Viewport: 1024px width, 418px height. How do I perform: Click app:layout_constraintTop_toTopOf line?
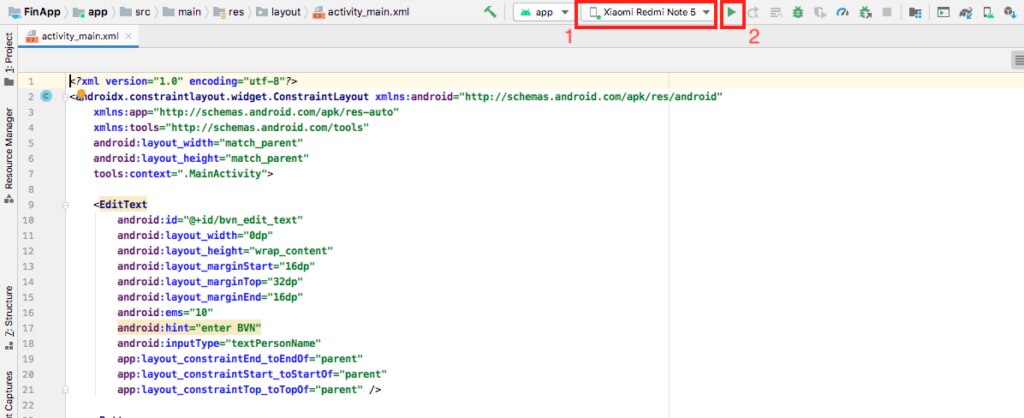249,390
